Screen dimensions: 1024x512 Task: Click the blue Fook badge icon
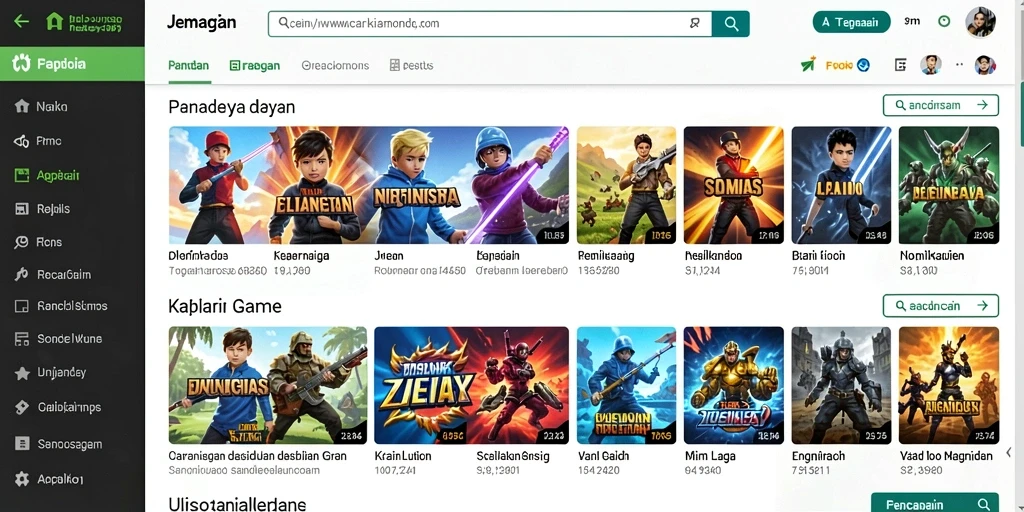click(x=863, y=65)
